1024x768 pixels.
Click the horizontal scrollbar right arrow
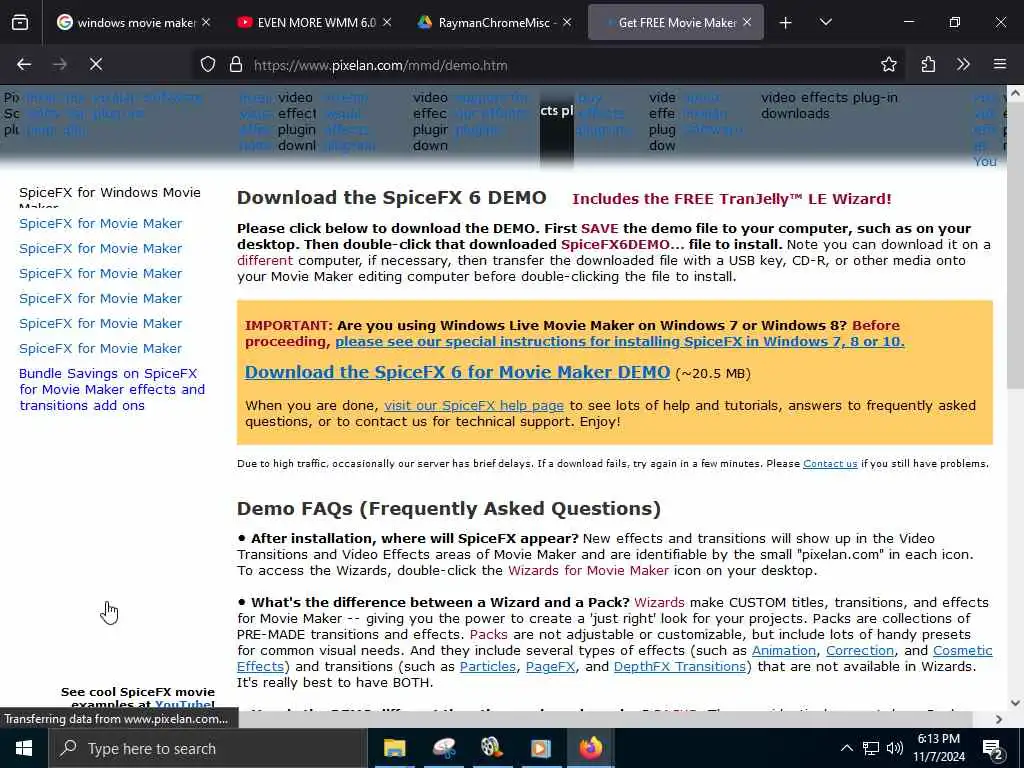(x=999, y=719)
